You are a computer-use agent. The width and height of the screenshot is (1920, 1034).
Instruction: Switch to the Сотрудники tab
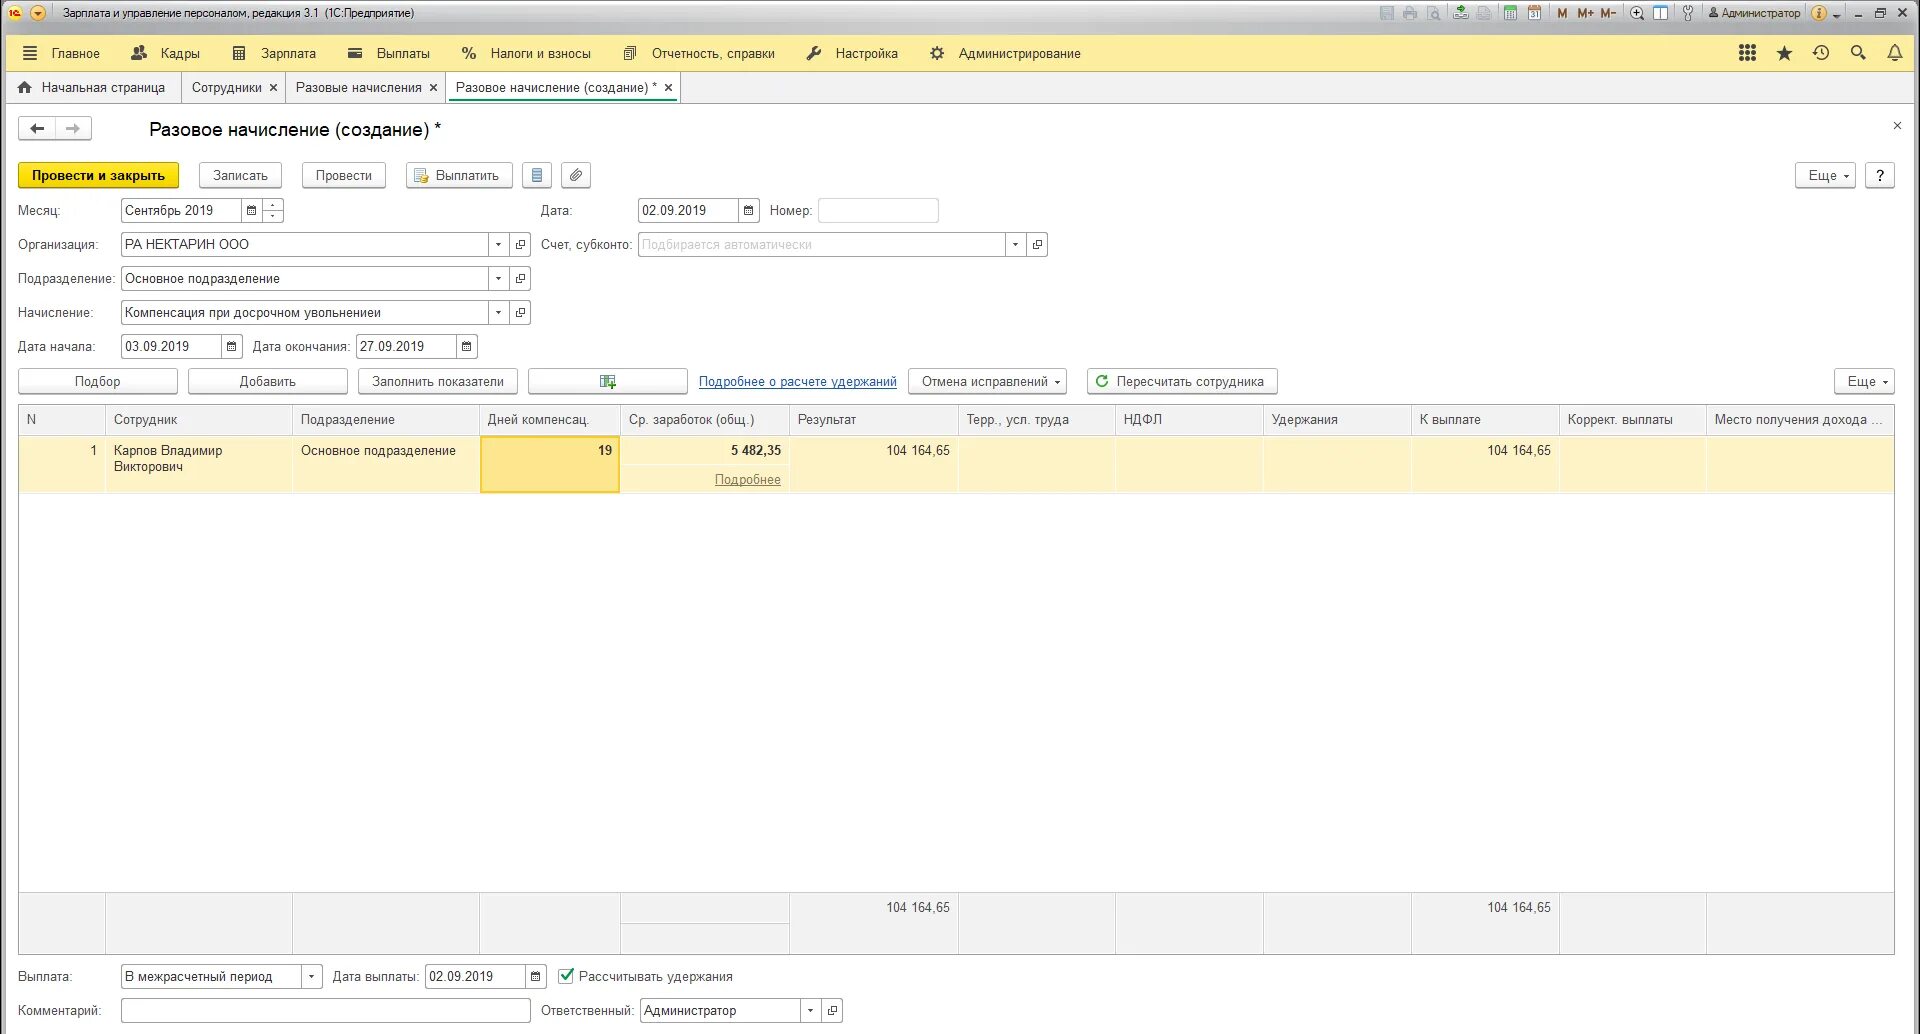[226, 87]
